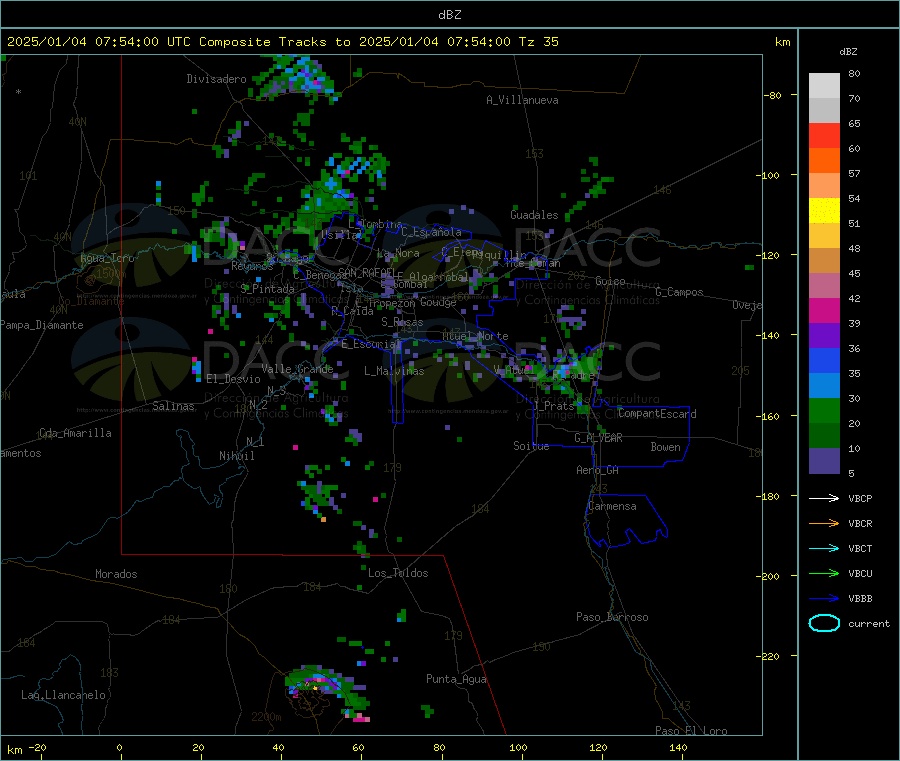Click the 'Aero_GA' place label
The image size is (900, 761).
[597, 470]
